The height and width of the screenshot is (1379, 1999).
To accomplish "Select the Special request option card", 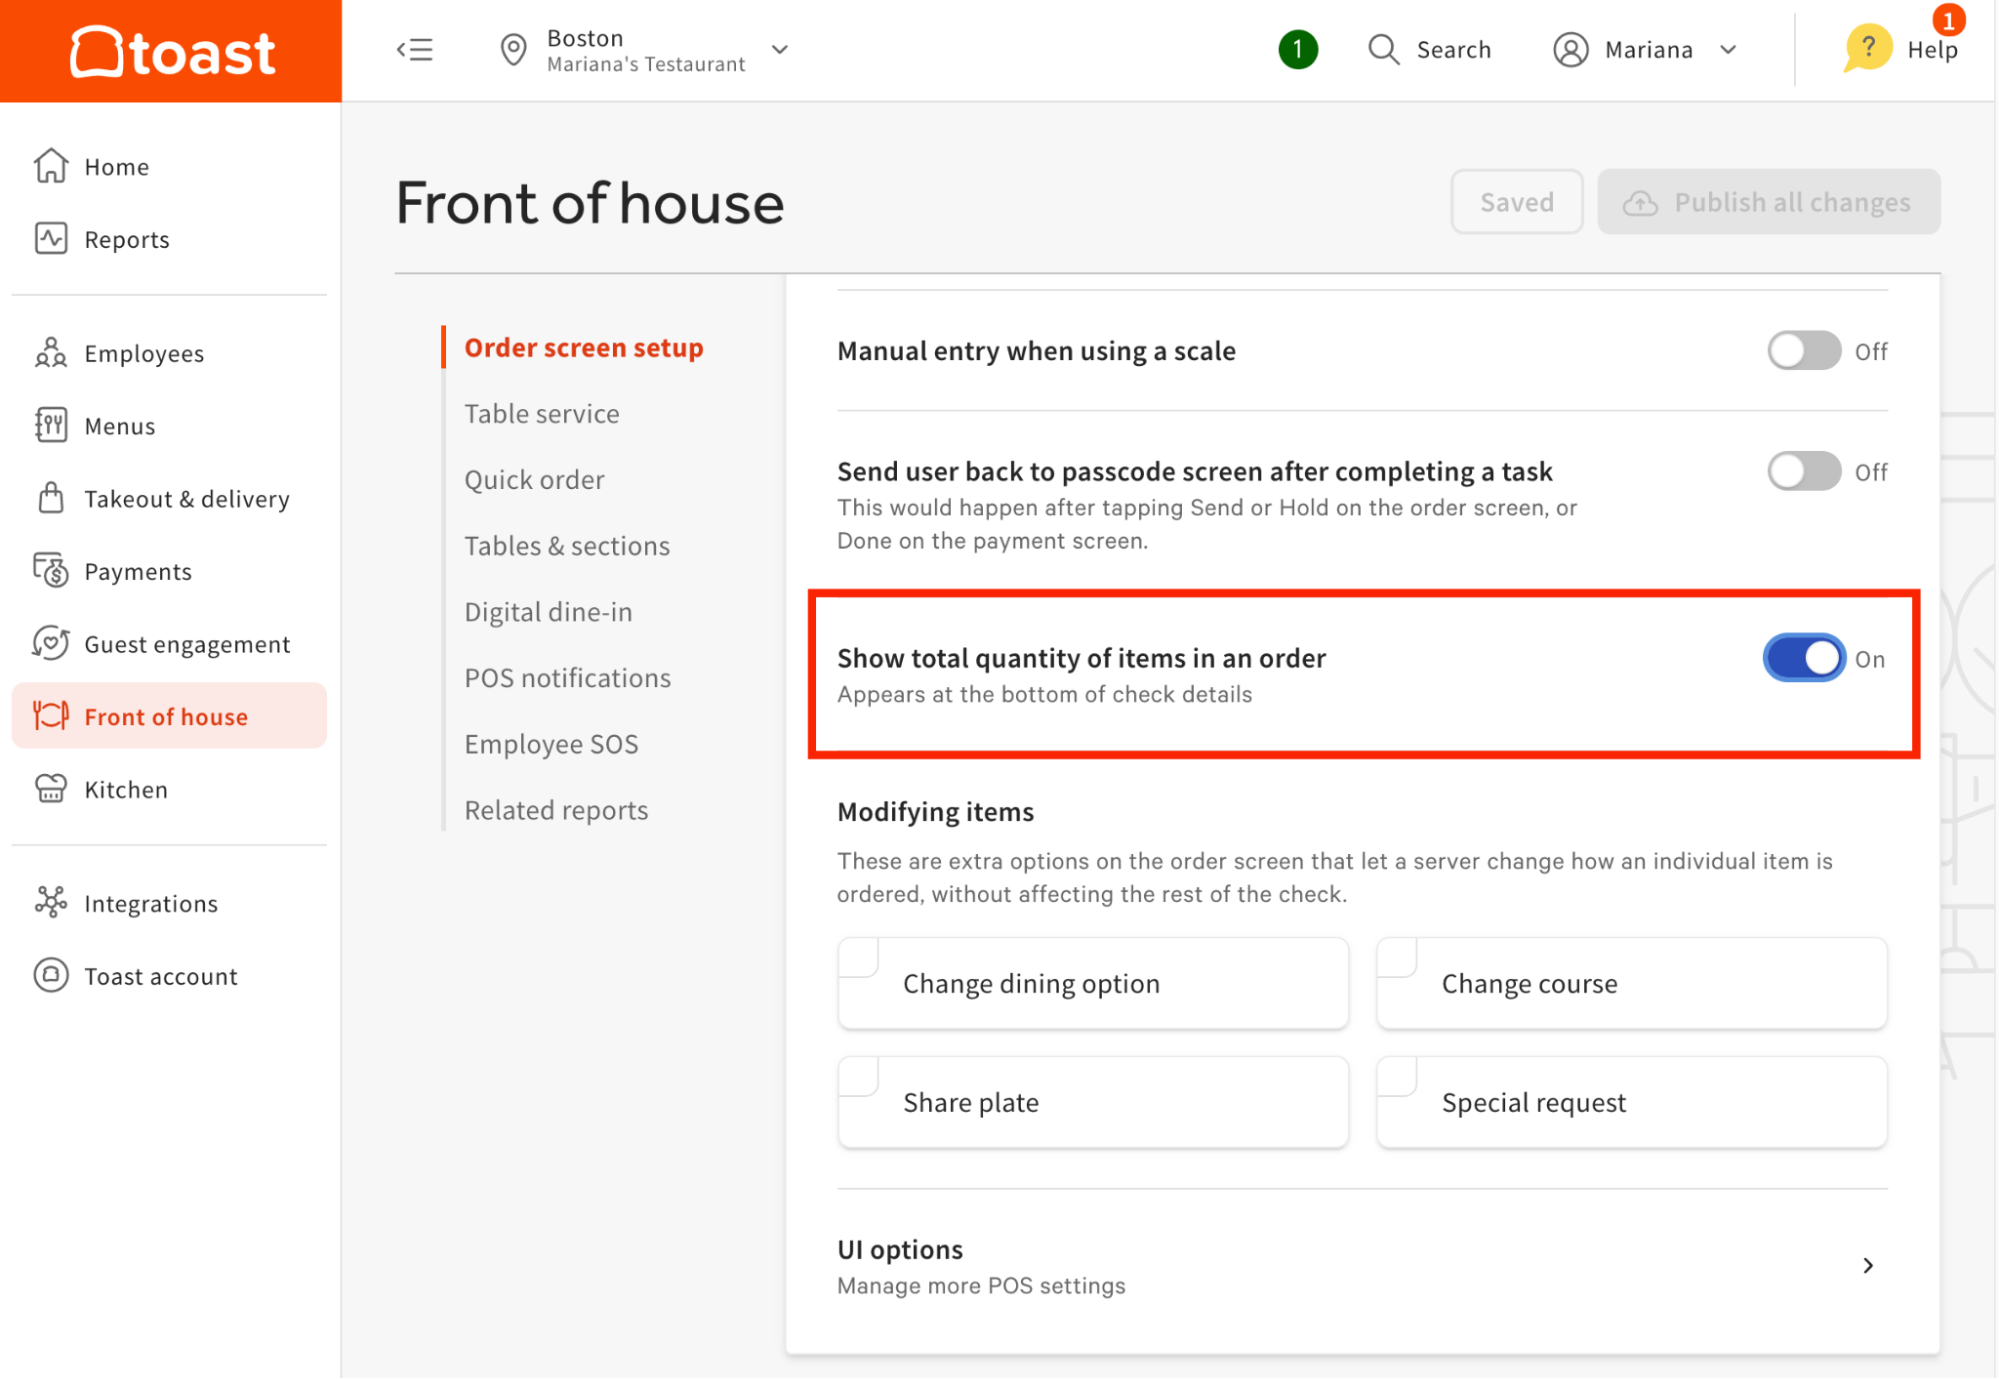I will 1630,1102.
